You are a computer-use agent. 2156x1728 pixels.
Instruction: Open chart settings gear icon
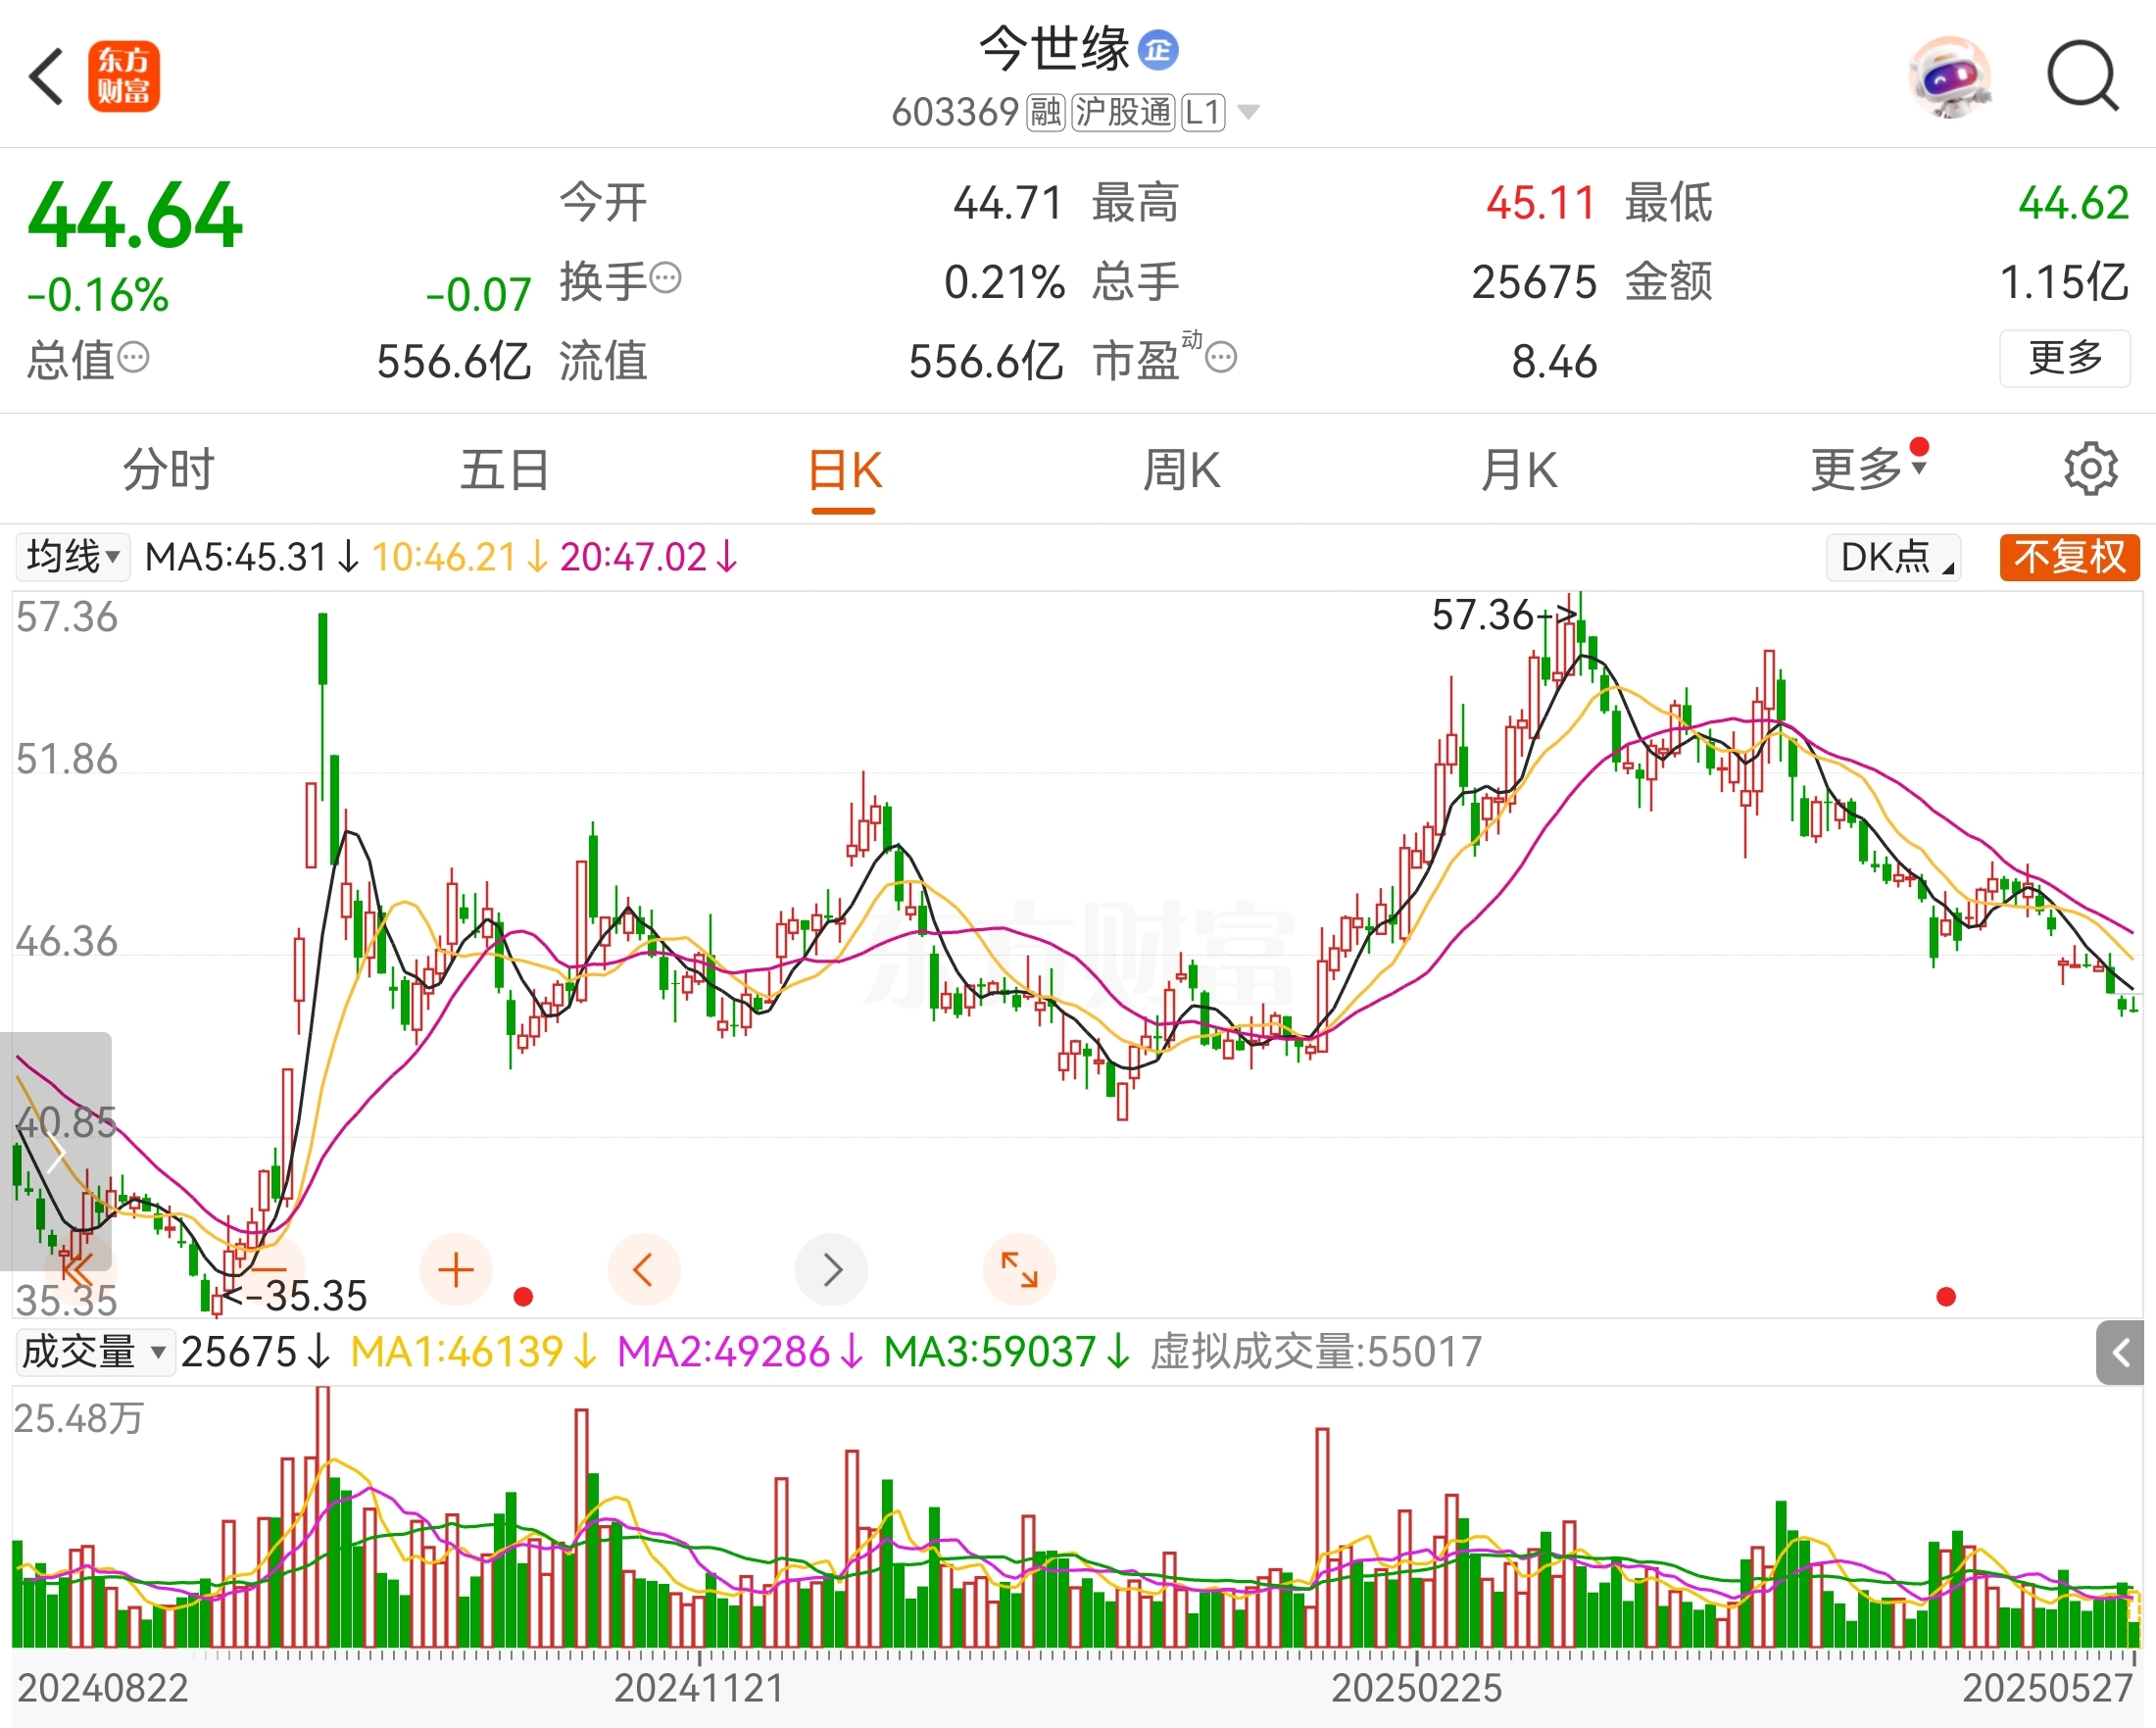pyautogui.click(x=2091, y=469)
